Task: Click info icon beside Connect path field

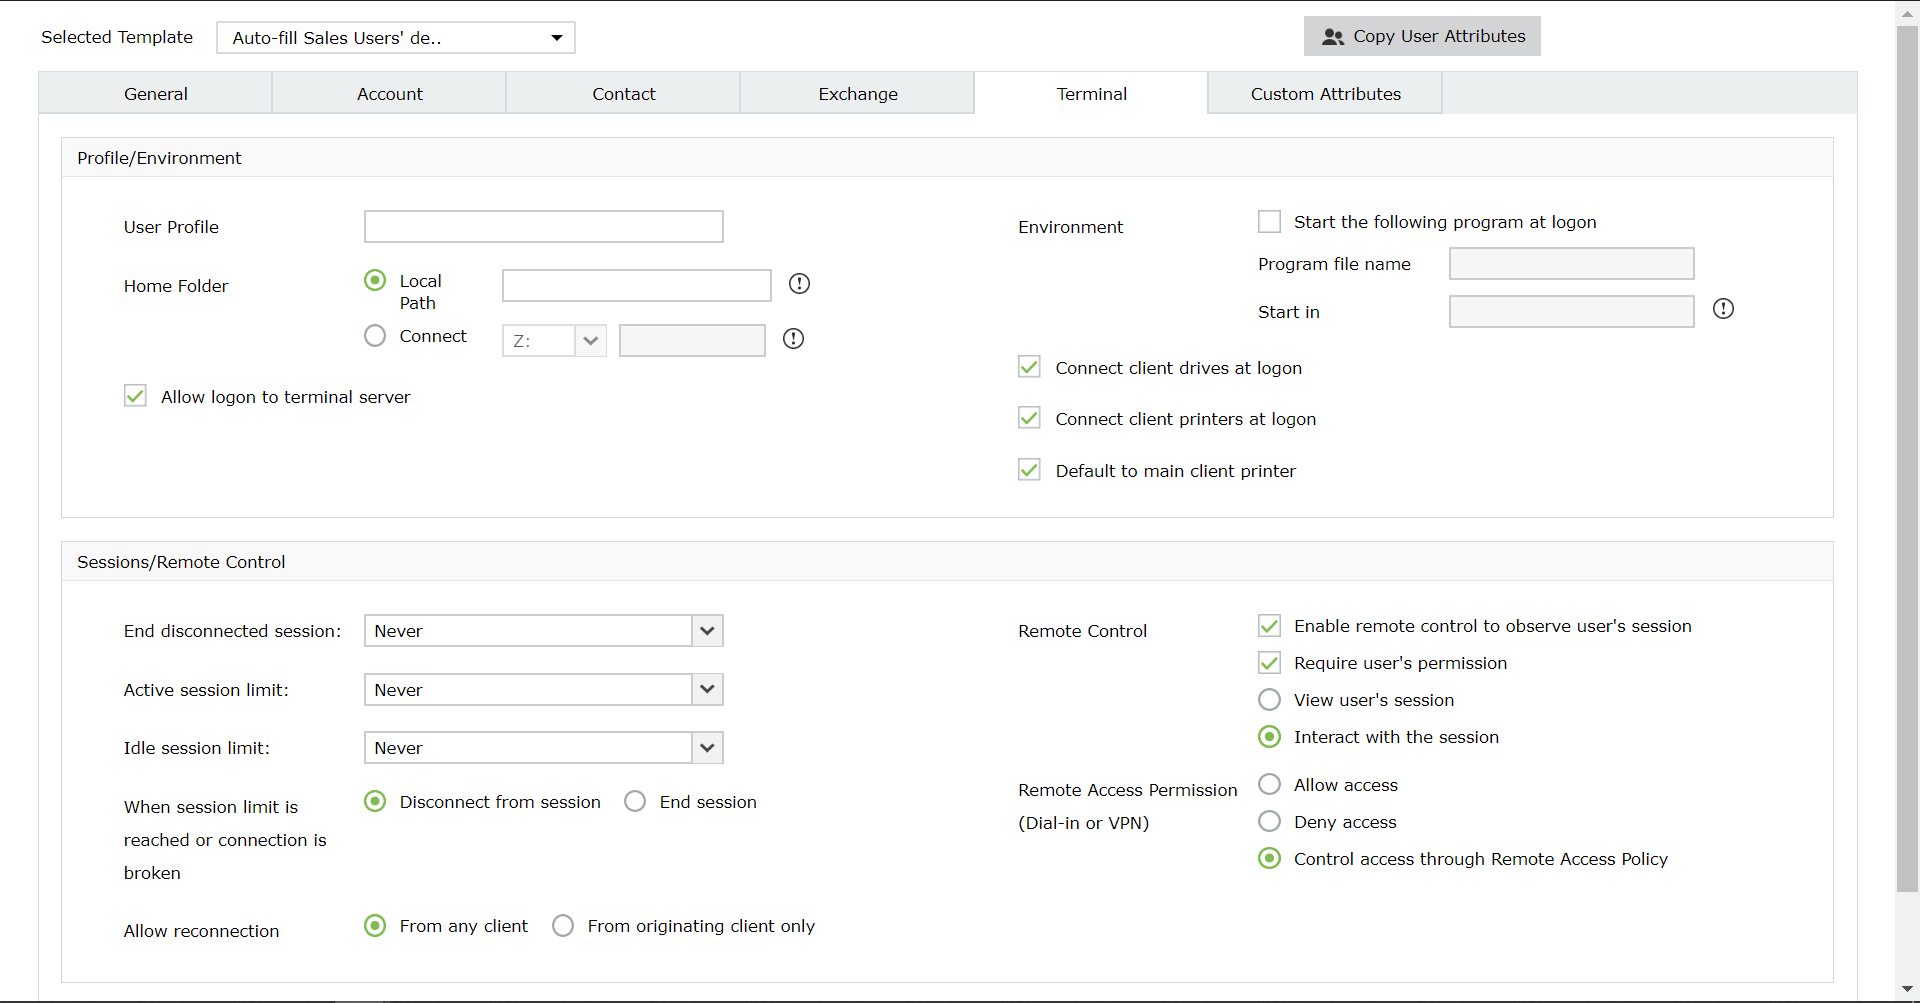Action: 793,339
